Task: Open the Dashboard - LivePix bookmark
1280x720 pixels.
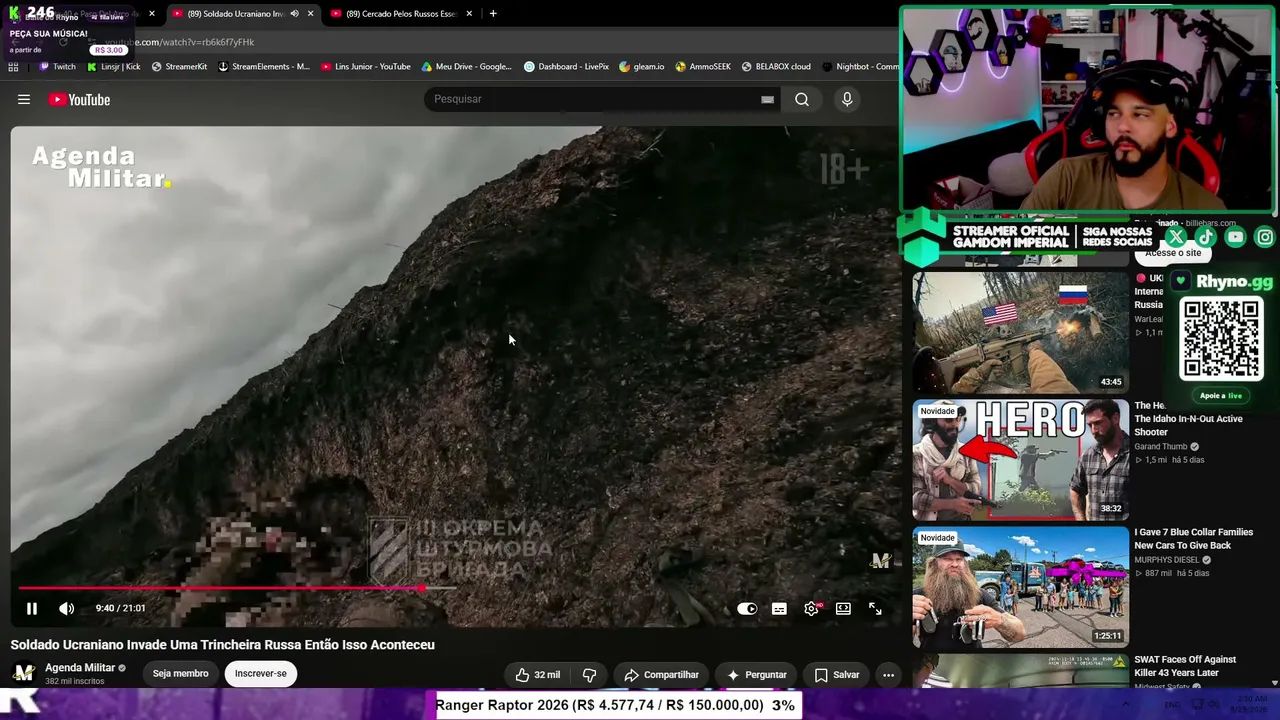Action: tap(566, 67)
